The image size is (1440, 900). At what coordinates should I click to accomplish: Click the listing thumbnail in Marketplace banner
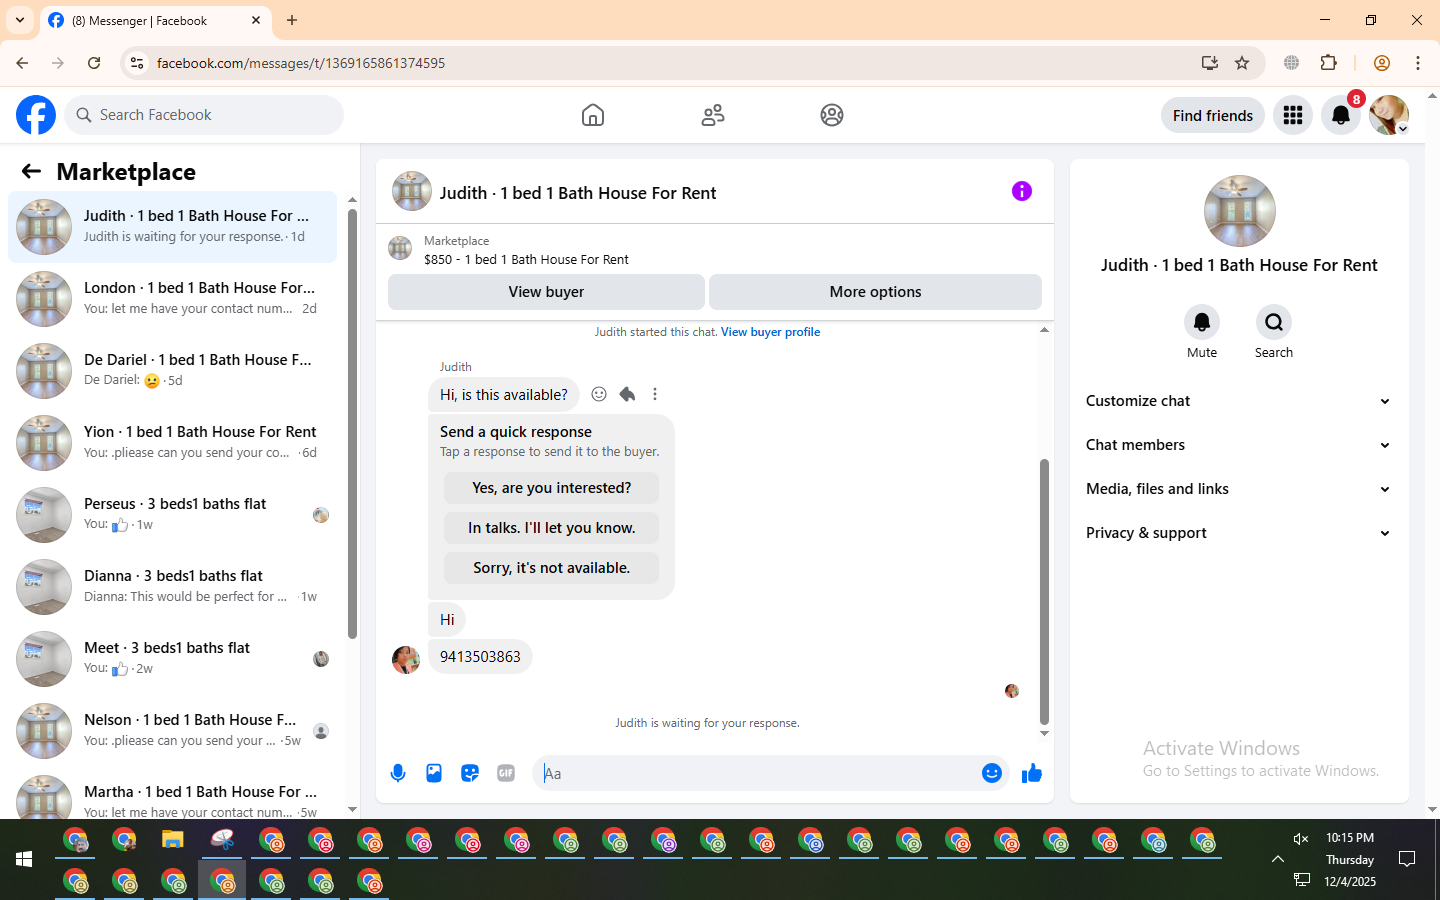pyautogui.click(x=400, y=248)
